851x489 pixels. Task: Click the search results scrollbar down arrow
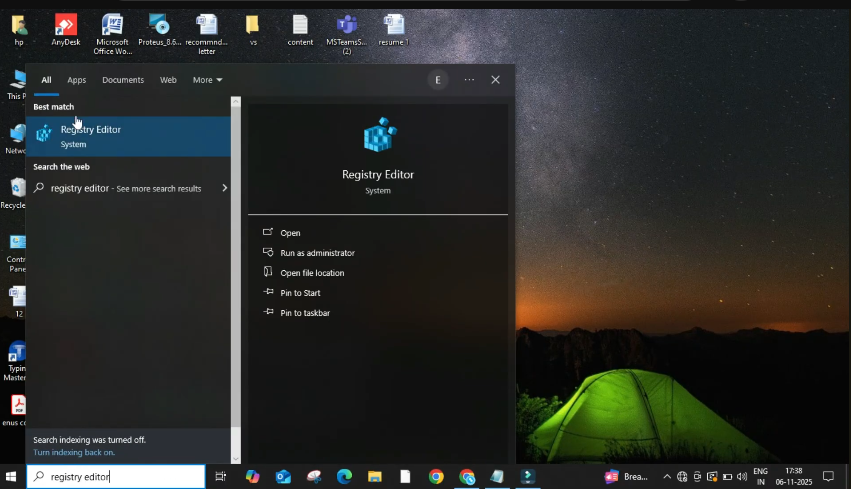(236, 459)
